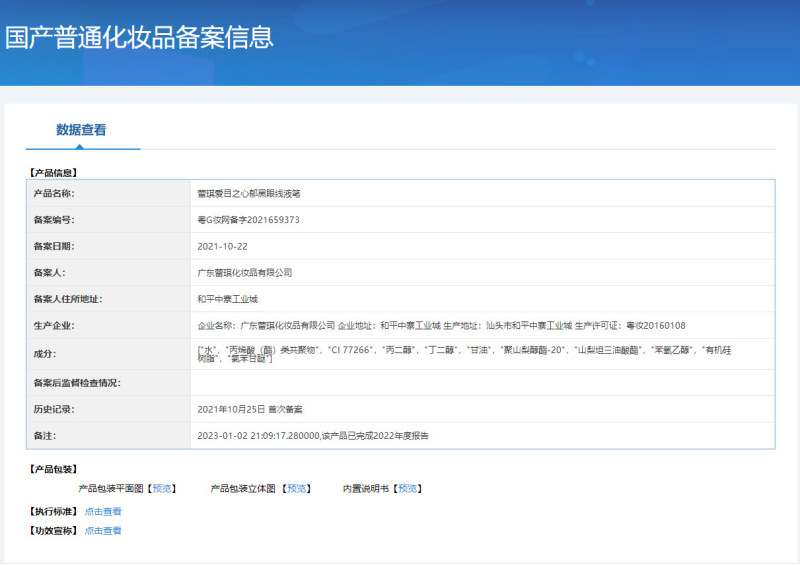Open 预览 for 内置说明书
Screen dimensions: 800x565
[407, 489]
